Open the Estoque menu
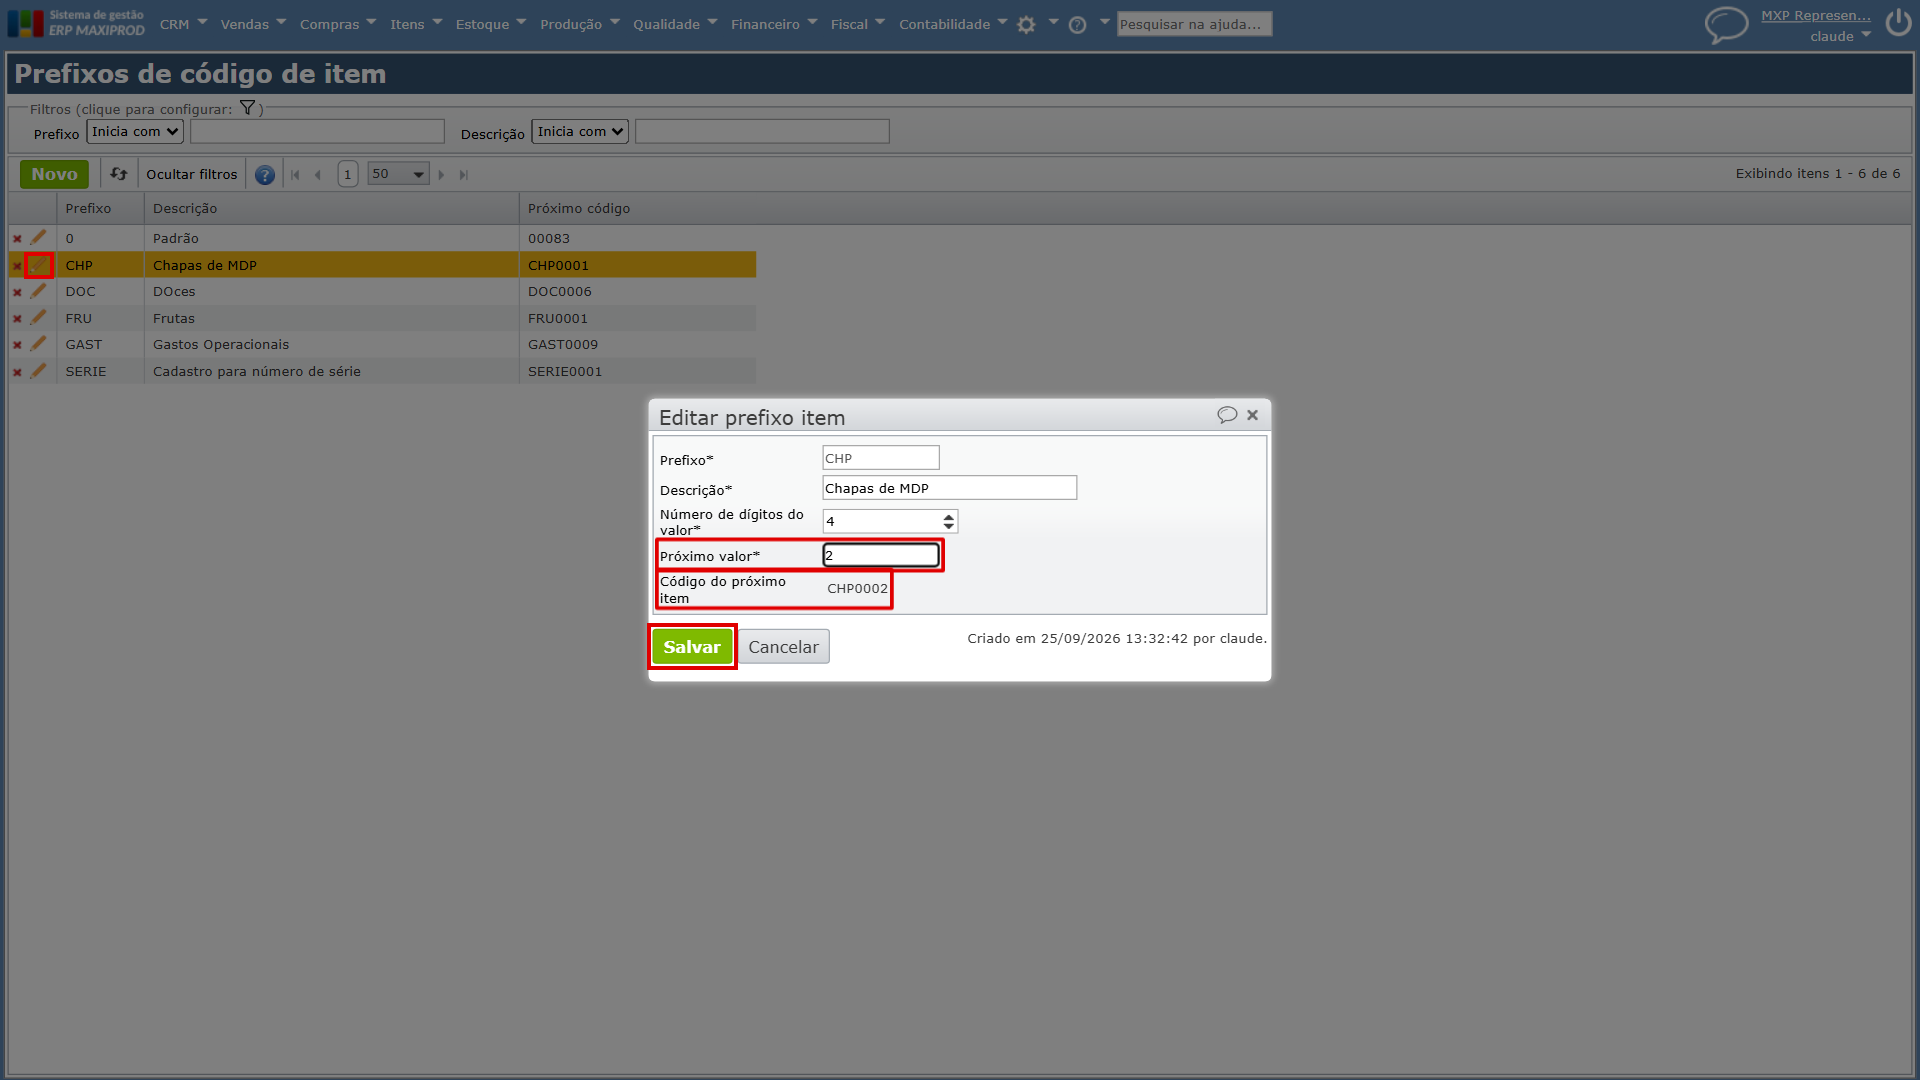1920x1080 pixels. tap(490, 24)
